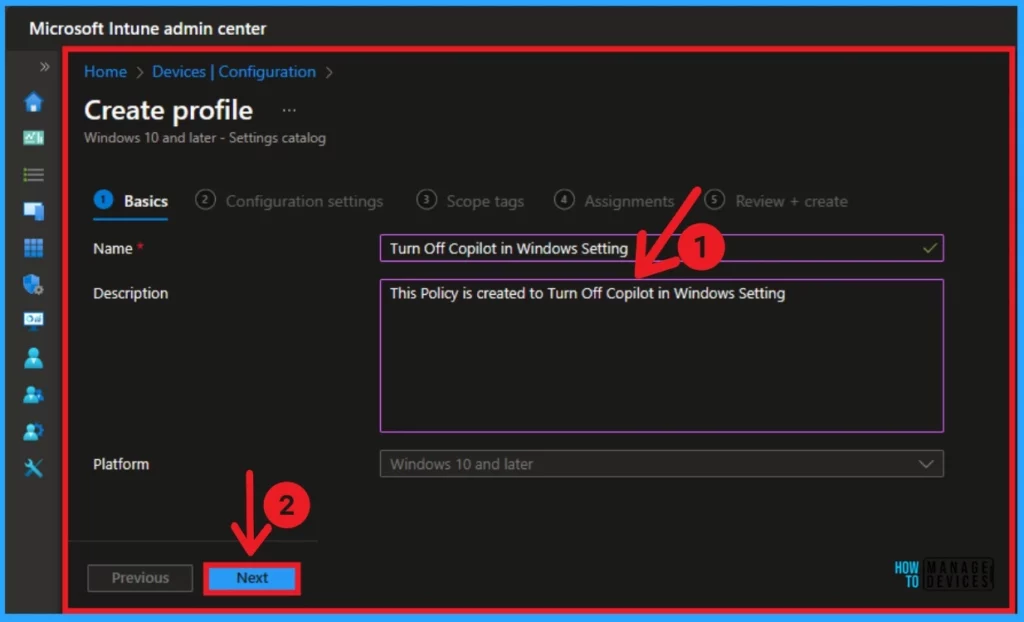The width and height of the screenshot is (1024, 622).
Task: Open Users person icon in sidebar
Action: pos(33,357)
